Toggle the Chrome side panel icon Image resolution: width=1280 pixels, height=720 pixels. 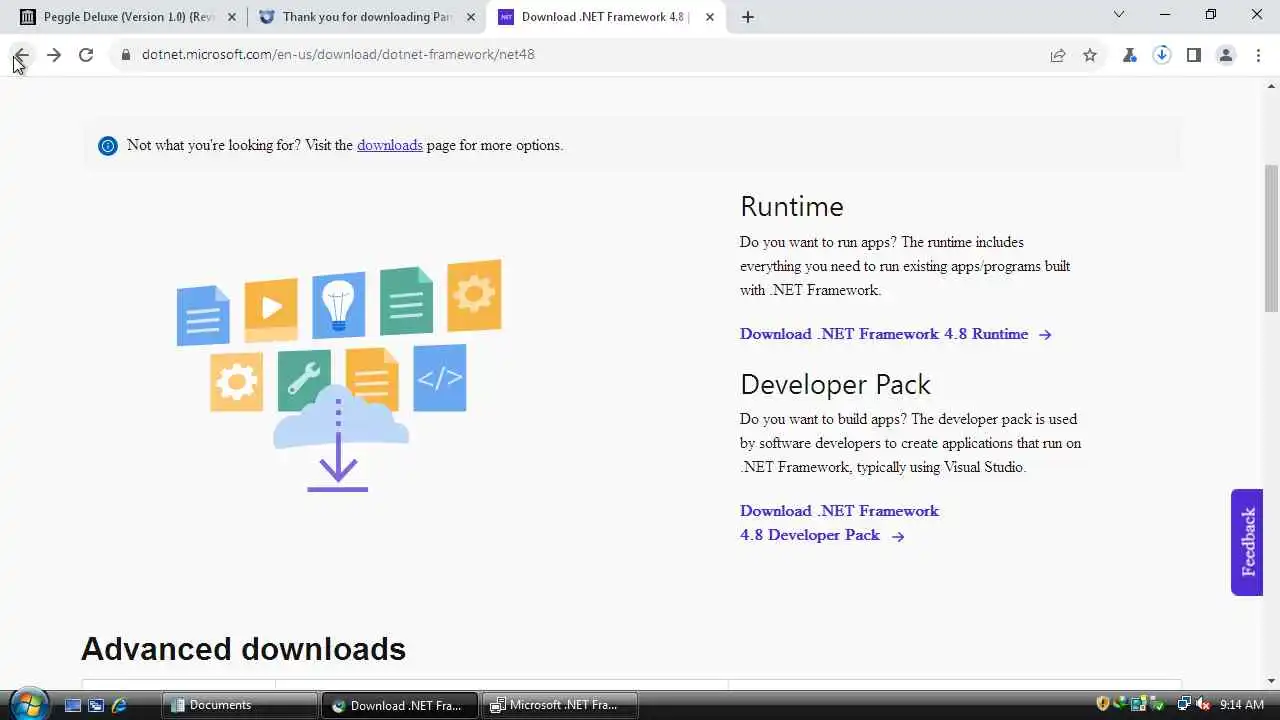[1194, 55]
